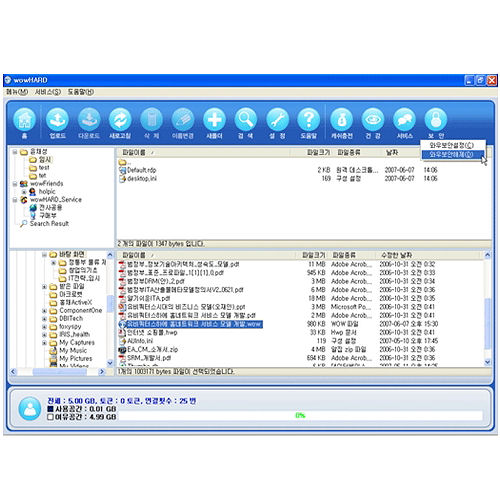The width and height of the screenshot is (500, 500).
Task: Select Search Result in the server tree
Action: [x=49, y=224]
